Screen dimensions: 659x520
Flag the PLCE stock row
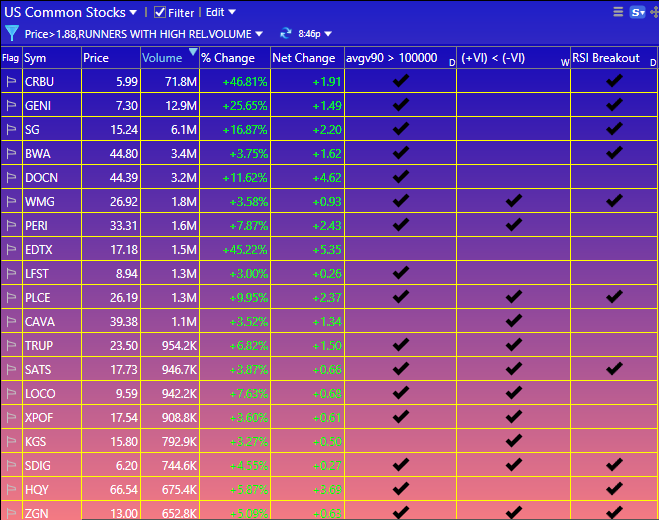tap(11, 297)
